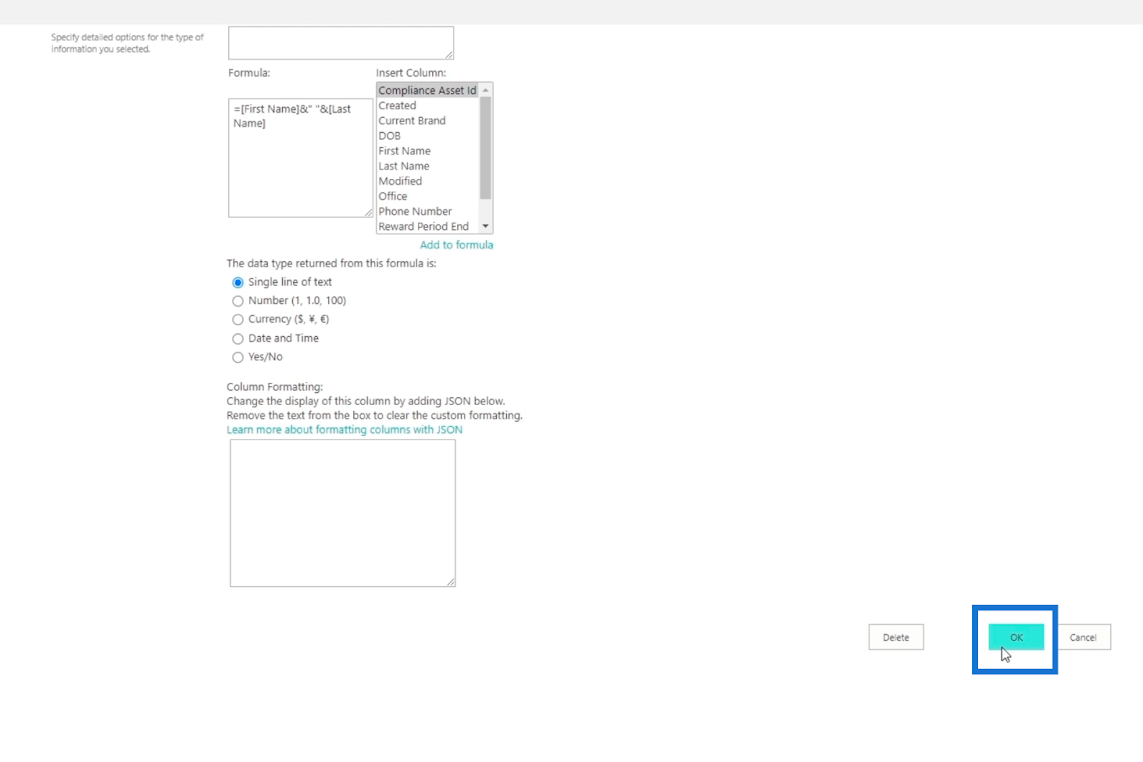Click inside the Formula text box
This screenshot has width=1143, height=762.
click(300, 158)
